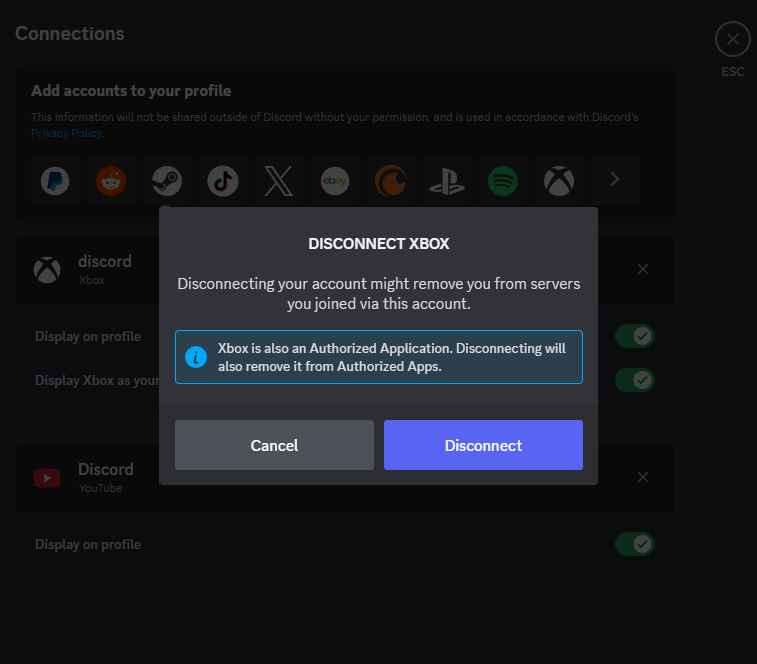
Task: Click the Xbox icon in the accounts row
Action: pyautogui.click(x=558, y=181)
